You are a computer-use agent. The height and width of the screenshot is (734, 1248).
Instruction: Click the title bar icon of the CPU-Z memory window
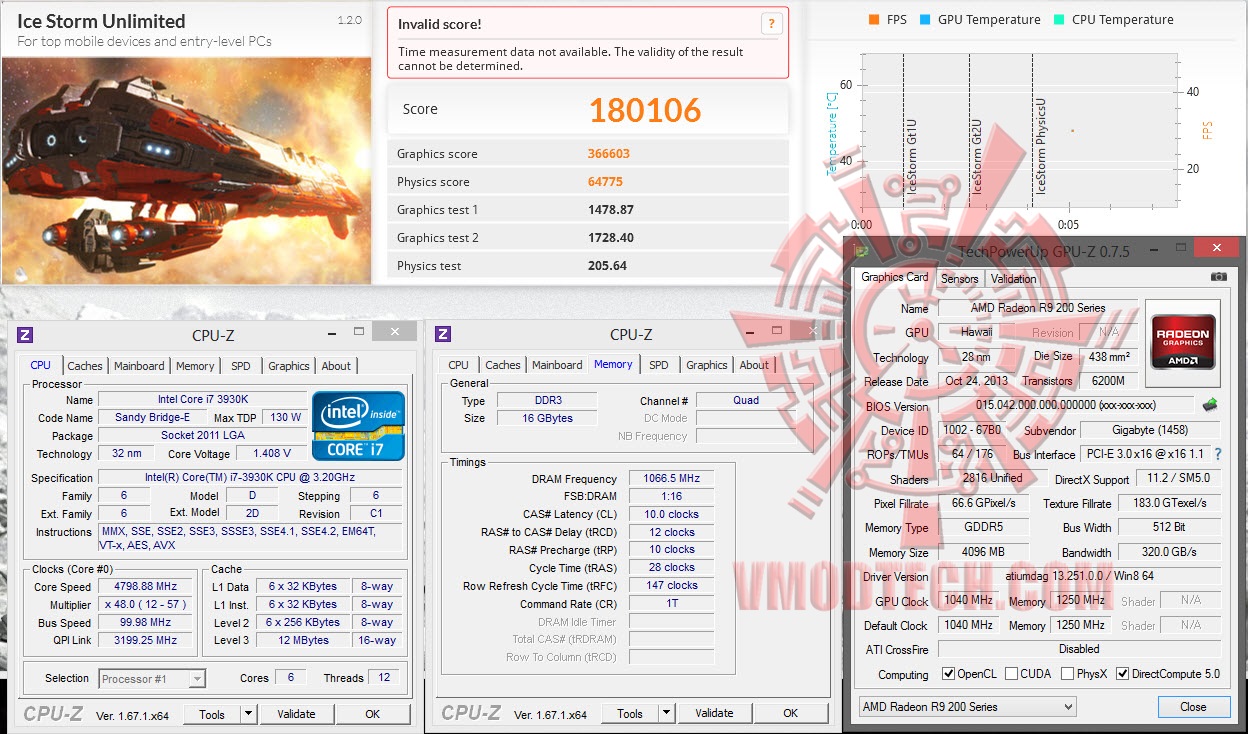[x=443, y=335]
